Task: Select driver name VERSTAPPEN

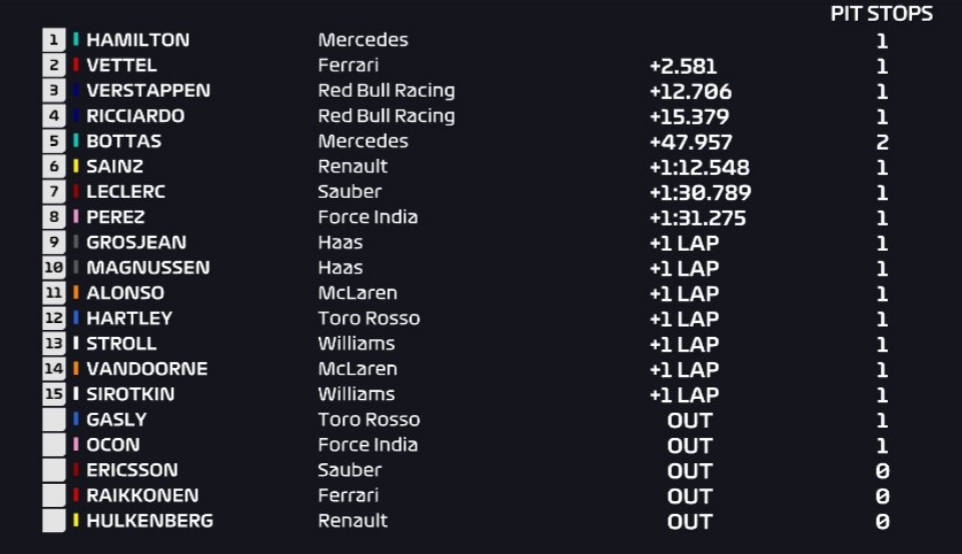Action: 148,91
